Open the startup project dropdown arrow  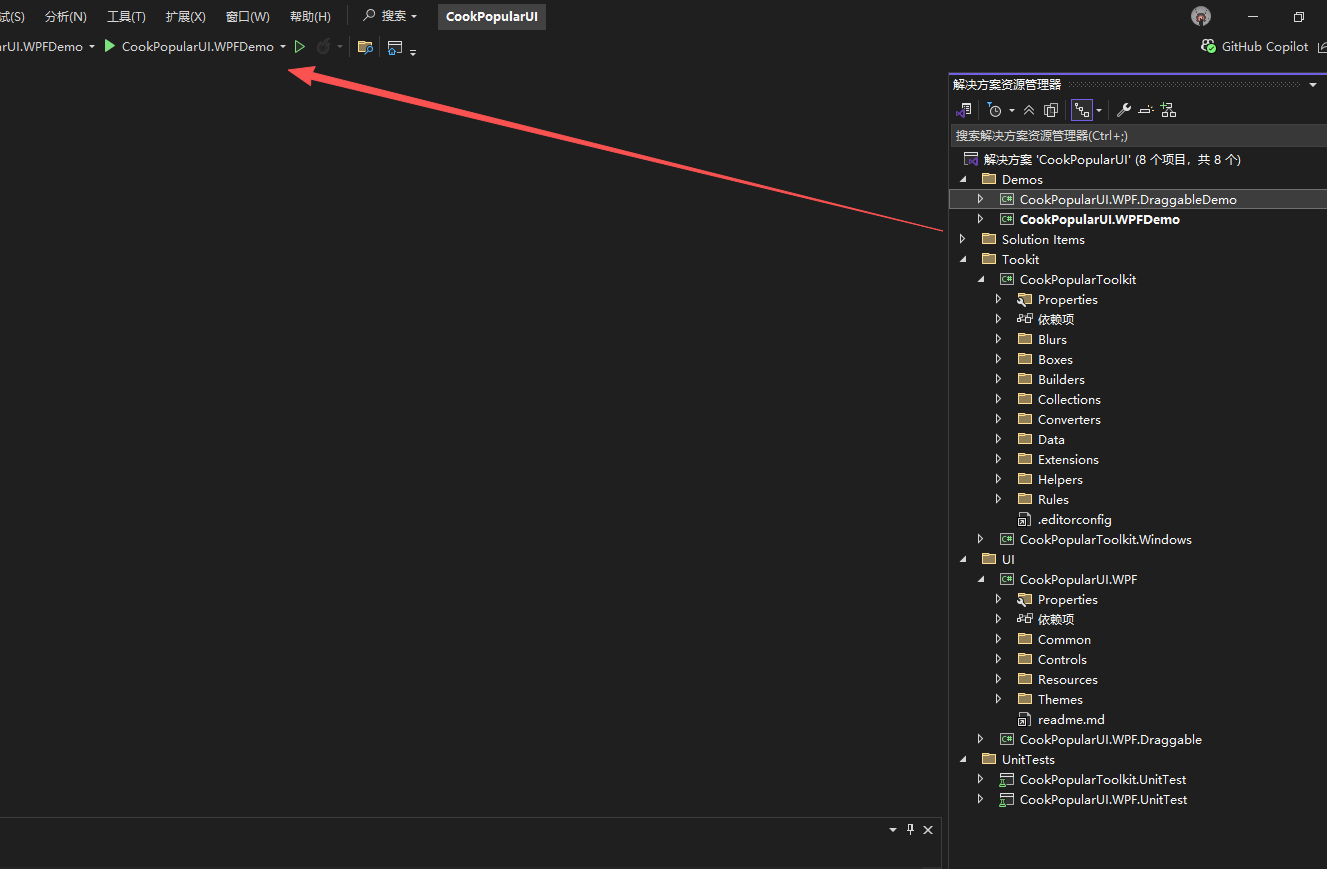(283, 47)
